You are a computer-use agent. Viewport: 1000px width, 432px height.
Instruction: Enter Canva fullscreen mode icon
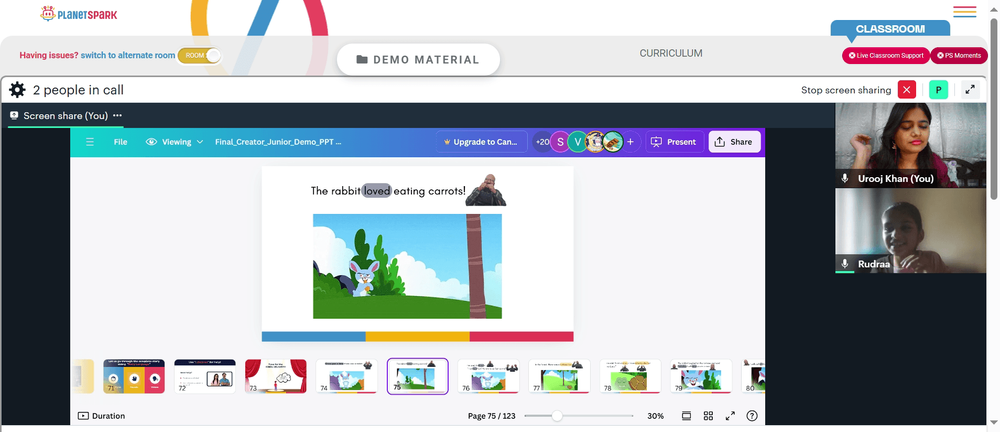730,416
